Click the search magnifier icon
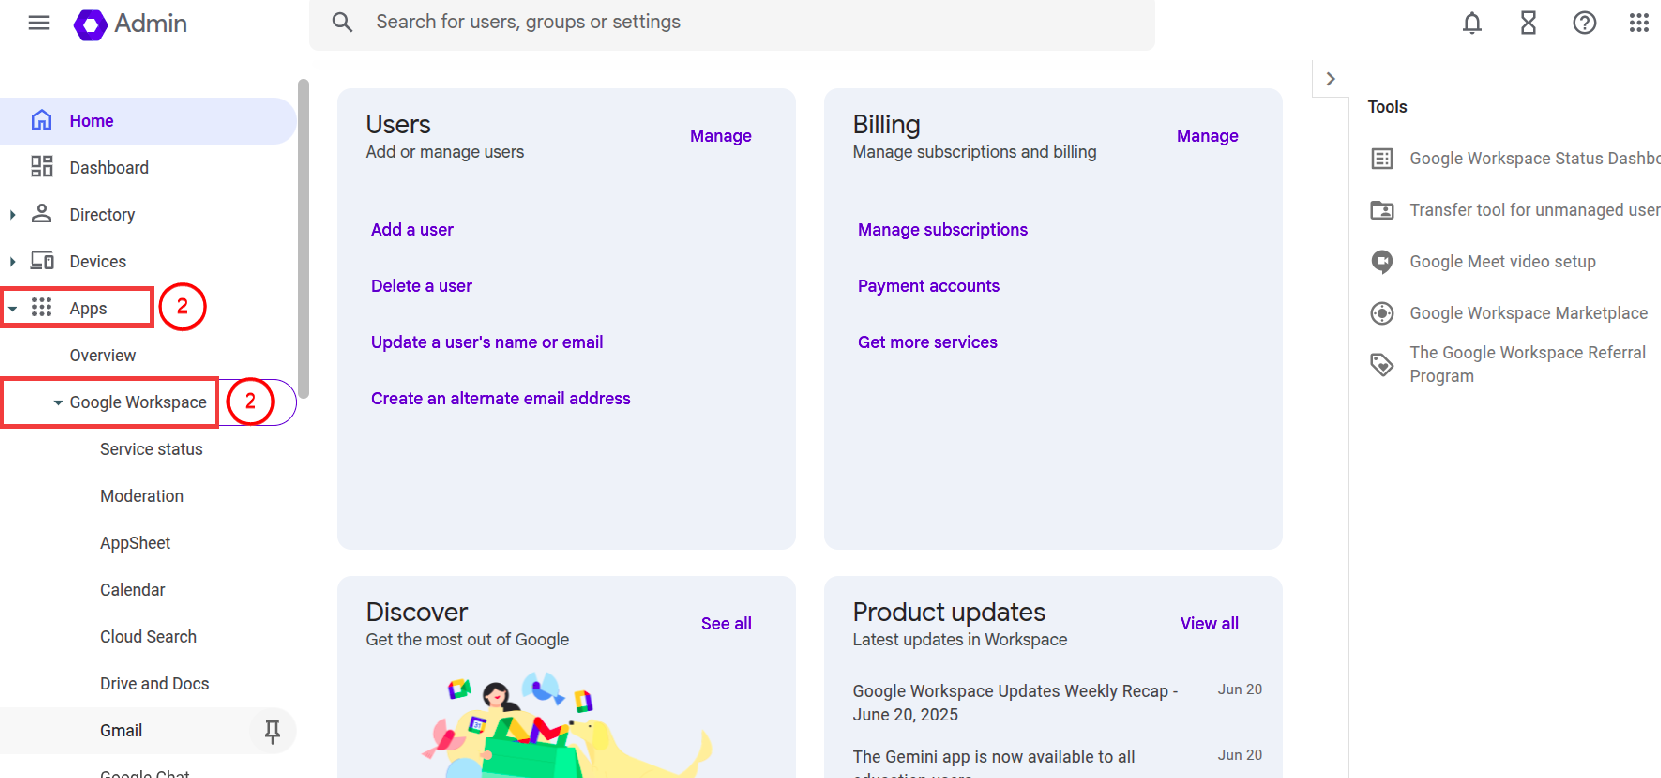 (342, 22)
